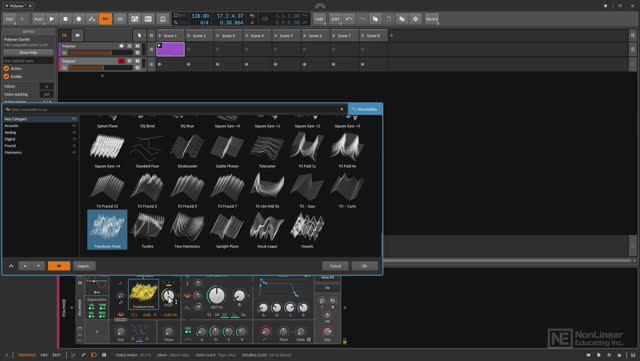
Task: Solo the second Polymer track
Action: coord(130,61)
